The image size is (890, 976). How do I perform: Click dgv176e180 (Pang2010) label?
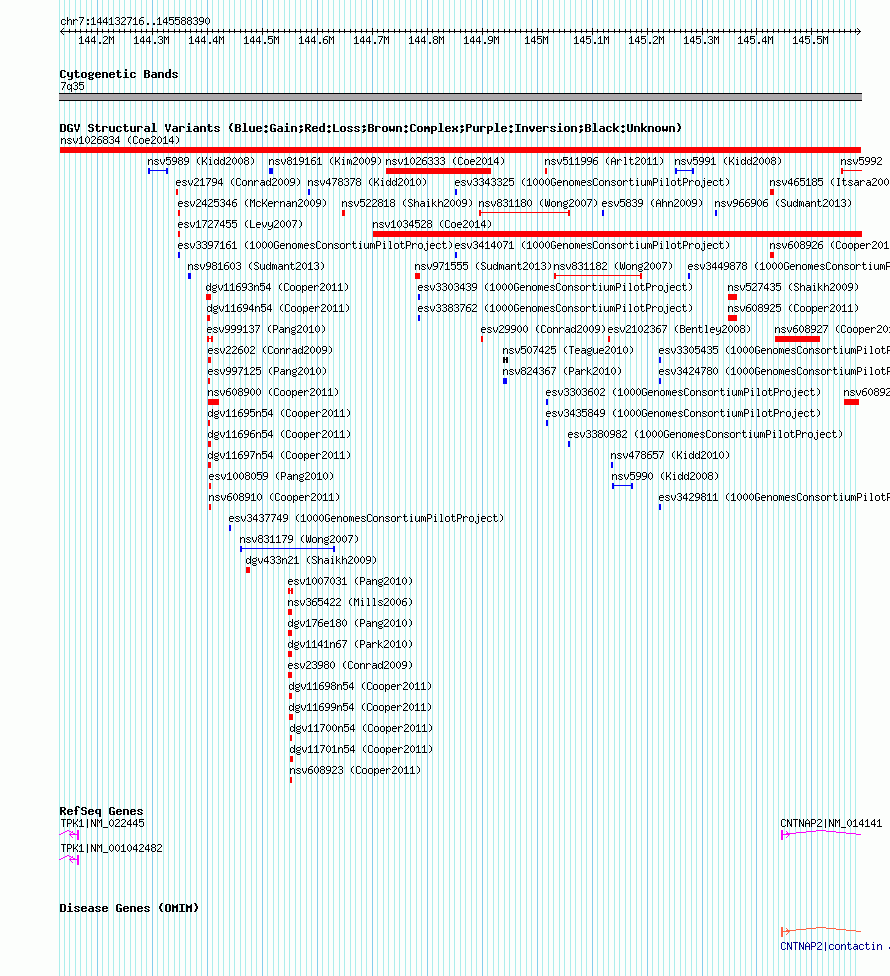click(x=350, y=624)
